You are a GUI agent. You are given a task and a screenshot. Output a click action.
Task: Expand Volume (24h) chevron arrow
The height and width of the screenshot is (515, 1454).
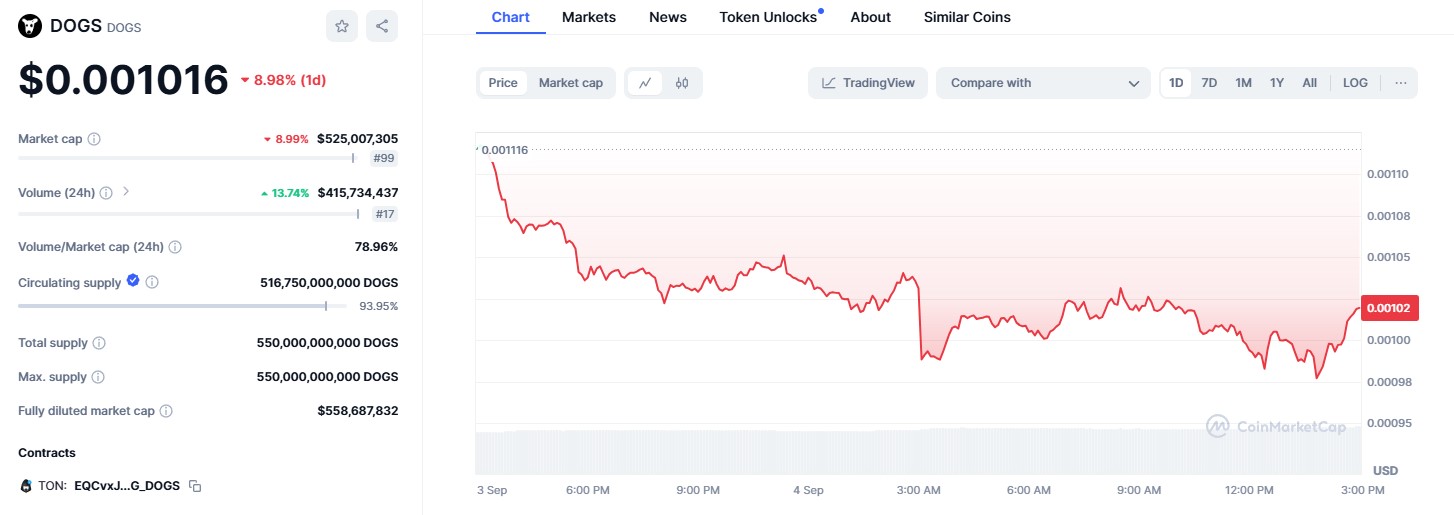(126, 191)
